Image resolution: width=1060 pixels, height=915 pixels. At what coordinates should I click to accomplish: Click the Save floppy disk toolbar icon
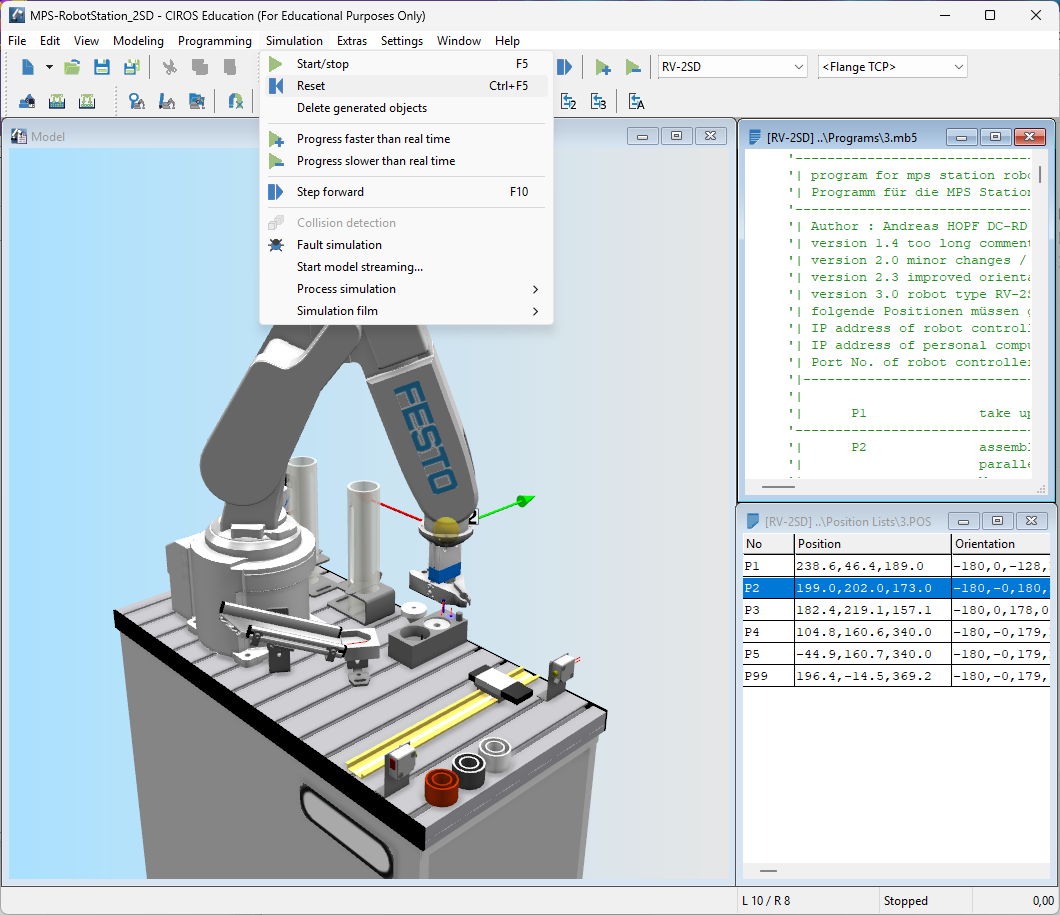(x=102, y=67)
